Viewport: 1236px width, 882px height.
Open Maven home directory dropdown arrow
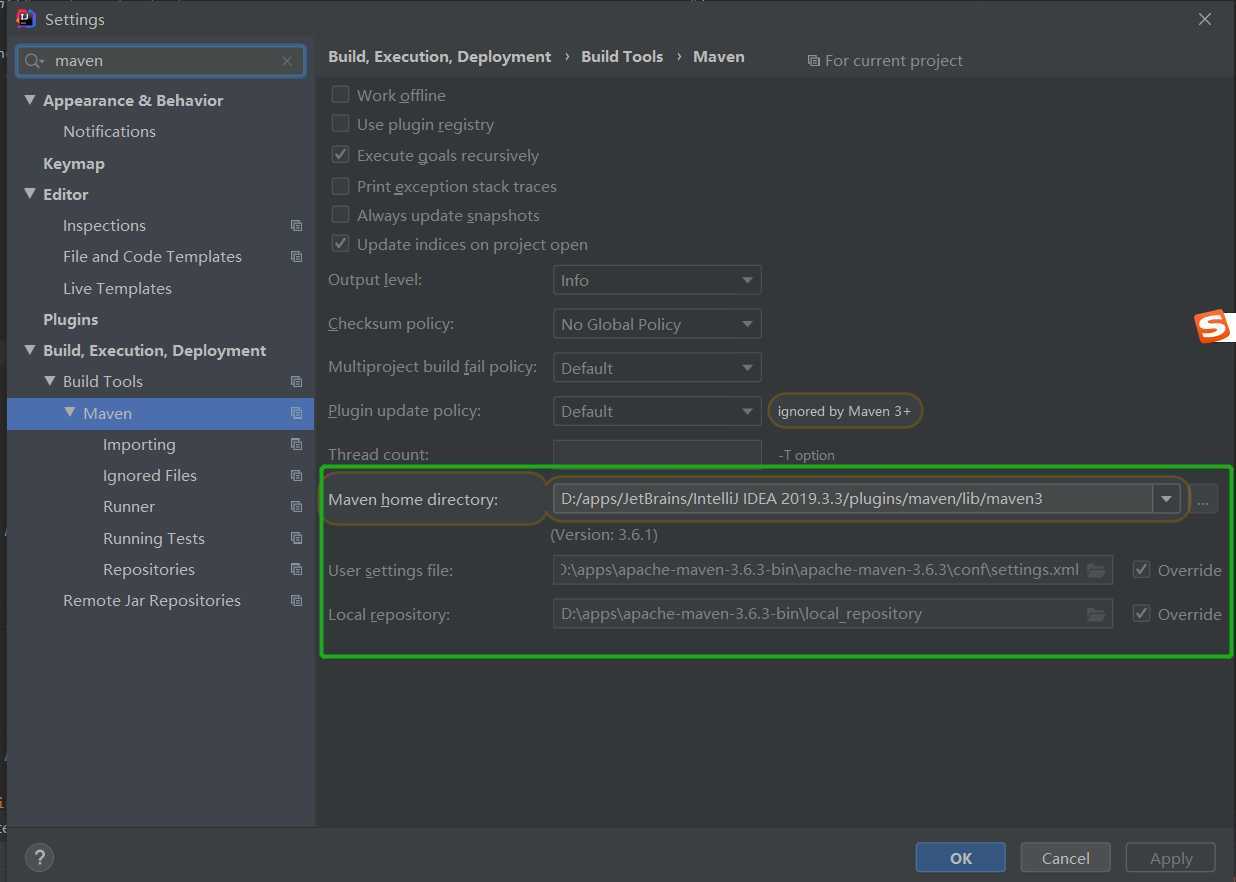[1166, 499]
